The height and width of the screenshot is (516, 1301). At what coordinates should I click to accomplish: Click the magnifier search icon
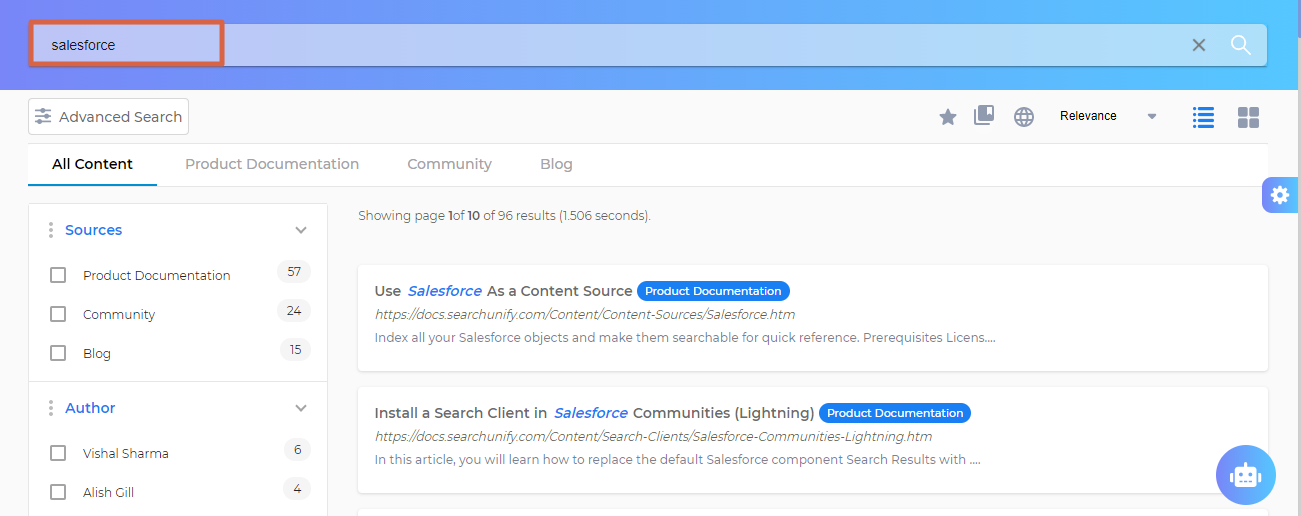1240,45
